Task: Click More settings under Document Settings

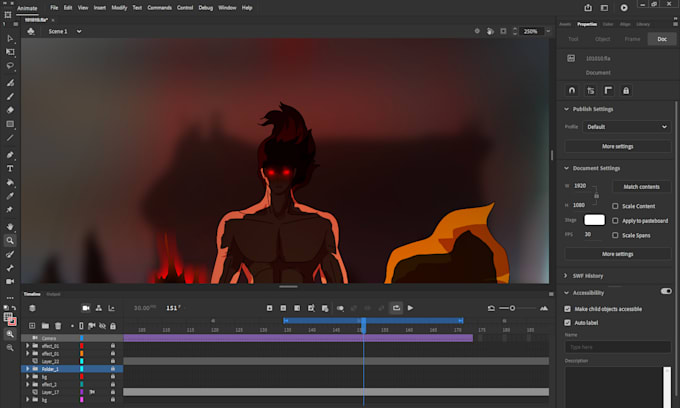Action: click(x=618, y=254)
